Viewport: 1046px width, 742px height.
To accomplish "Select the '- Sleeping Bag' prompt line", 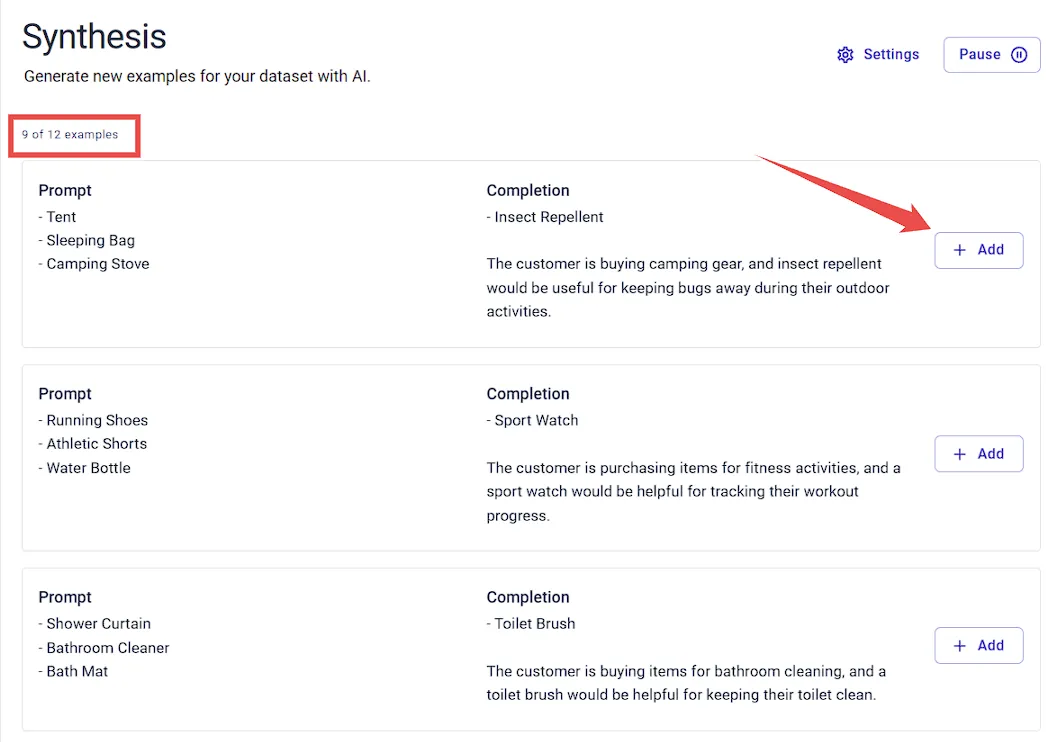I will pyautogui.click(x=87, y=240).
